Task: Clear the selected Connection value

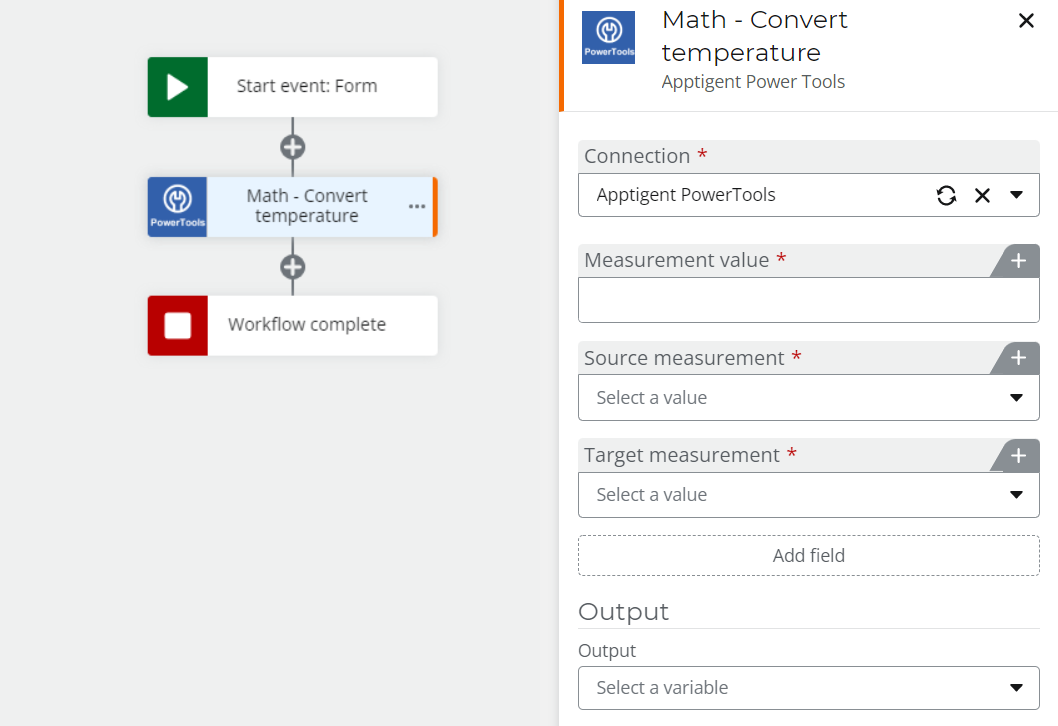Action: [x=982, y=195]
